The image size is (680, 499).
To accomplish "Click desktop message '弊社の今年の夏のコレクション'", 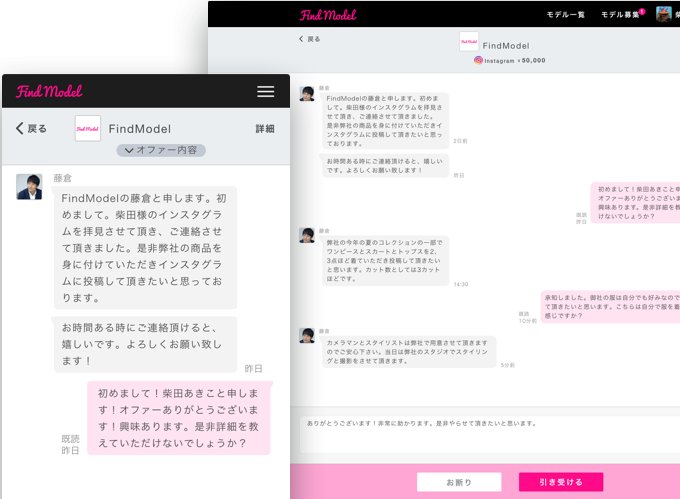I will [x=386, y=261].
